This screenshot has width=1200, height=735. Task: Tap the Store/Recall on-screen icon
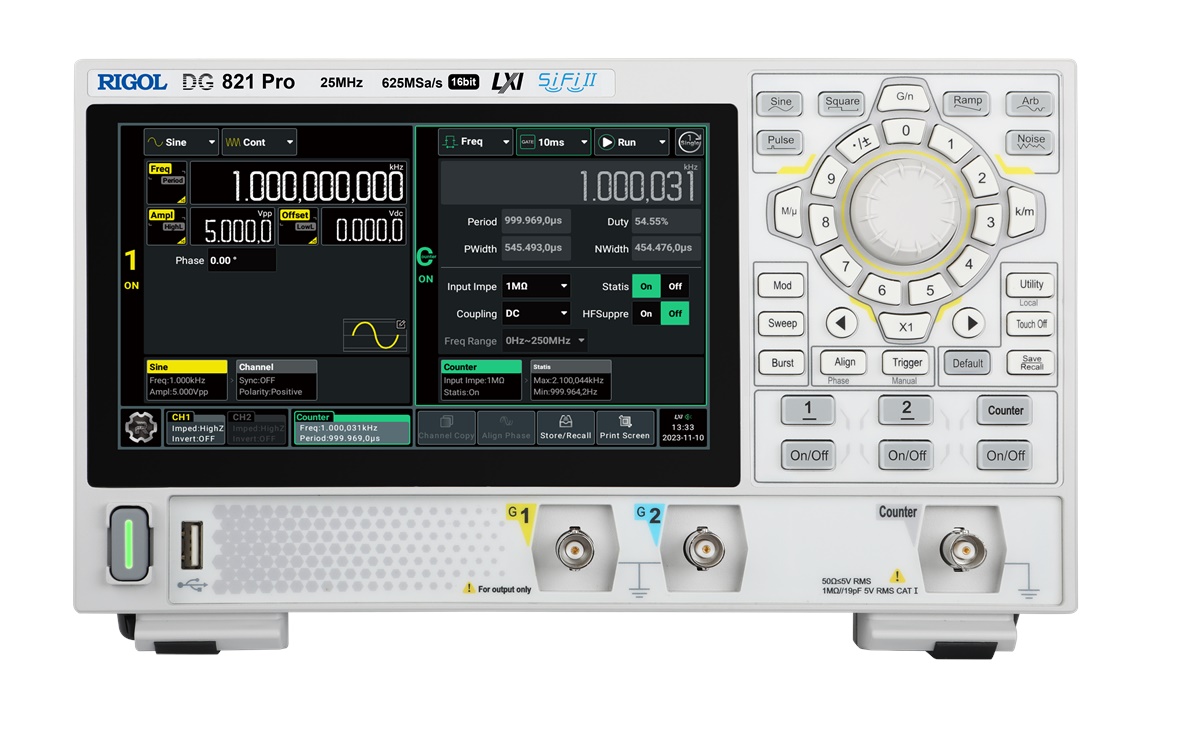tap(565, 428)
